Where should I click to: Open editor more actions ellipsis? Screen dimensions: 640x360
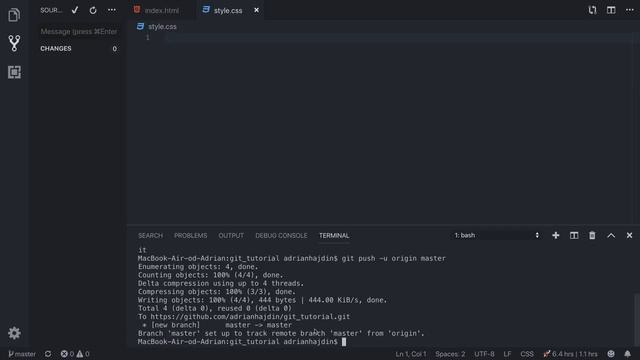tap(629, 10)
